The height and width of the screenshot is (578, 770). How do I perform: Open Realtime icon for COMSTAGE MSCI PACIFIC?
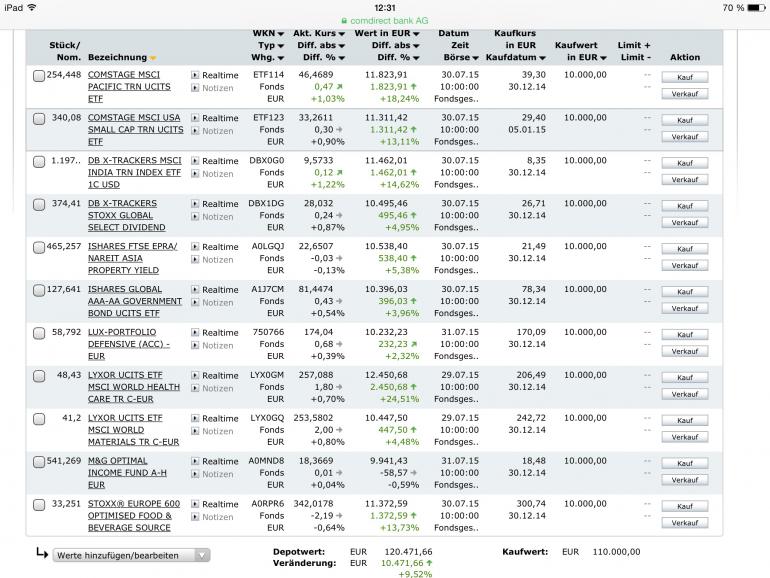pos(195,75)
